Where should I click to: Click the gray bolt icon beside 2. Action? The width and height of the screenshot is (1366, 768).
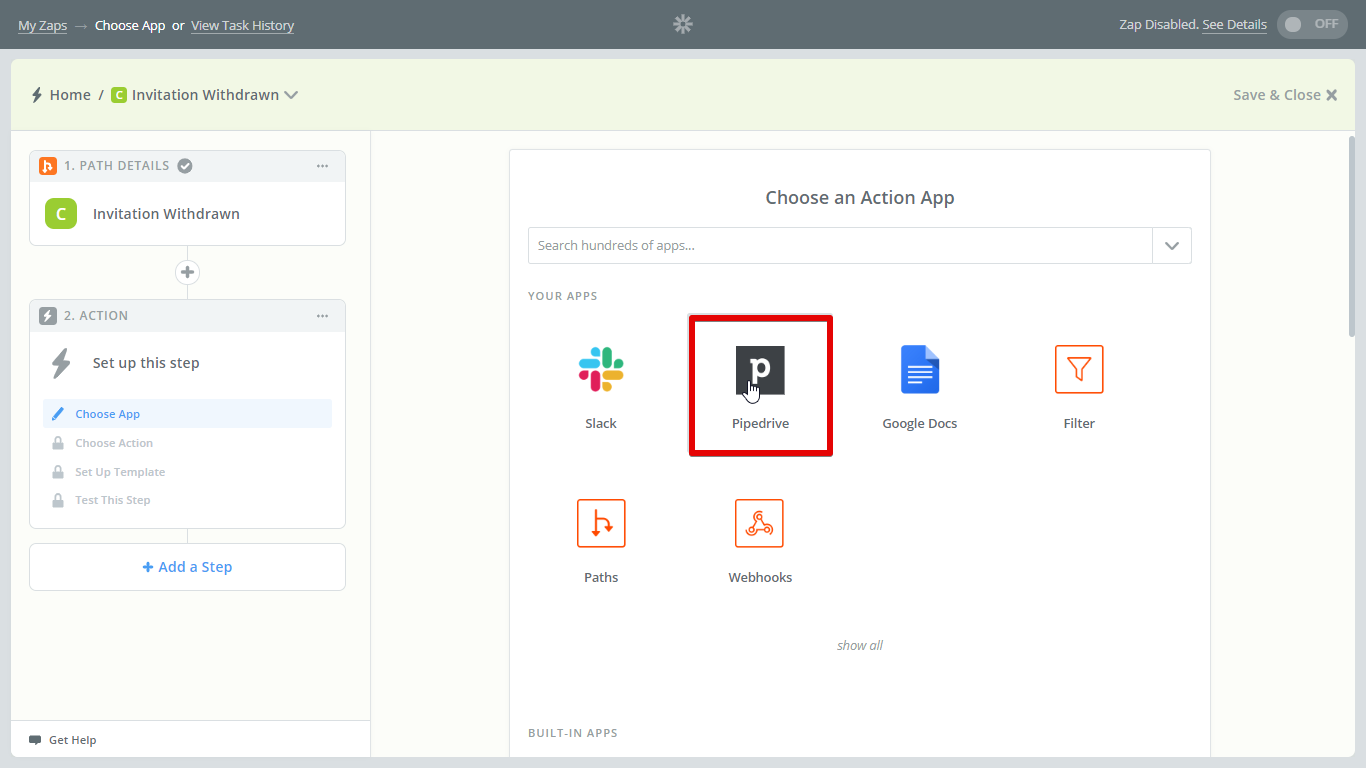click(x=47, y=316)
